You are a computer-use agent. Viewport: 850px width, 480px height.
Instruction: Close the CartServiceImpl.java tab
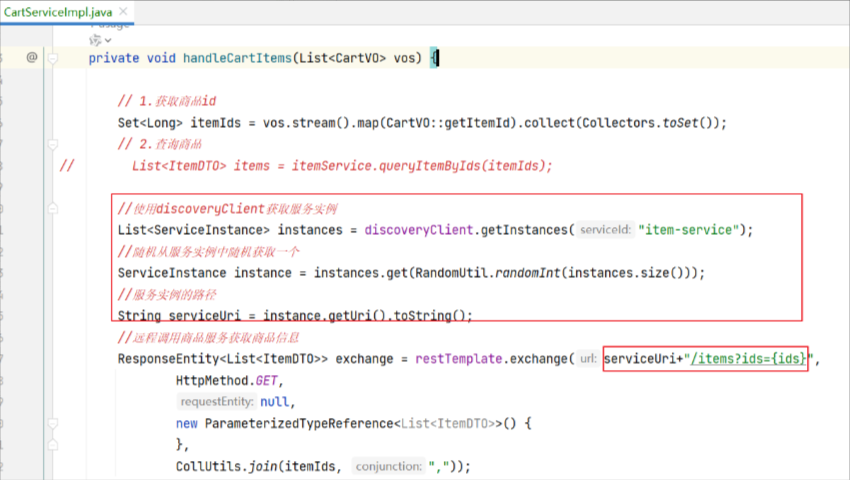(x=124, y=11)
